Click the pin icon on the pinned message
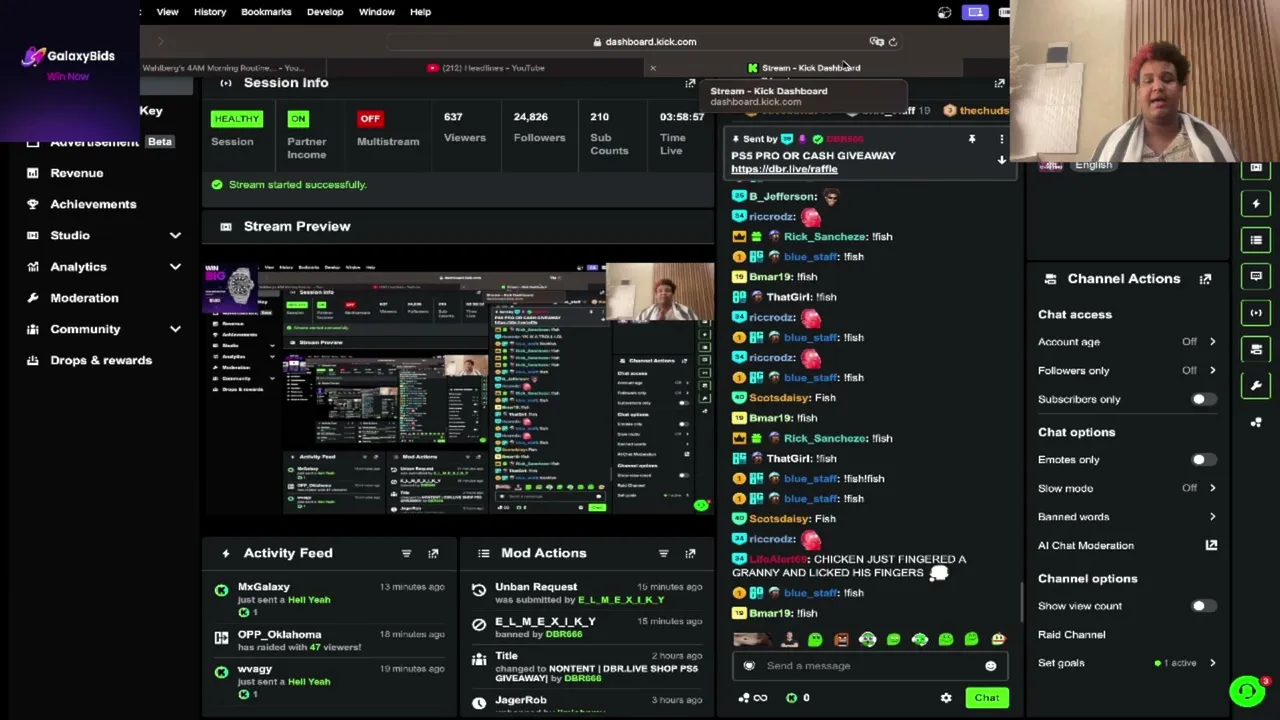The image size is (1280, 720). [x=971, y=139]
